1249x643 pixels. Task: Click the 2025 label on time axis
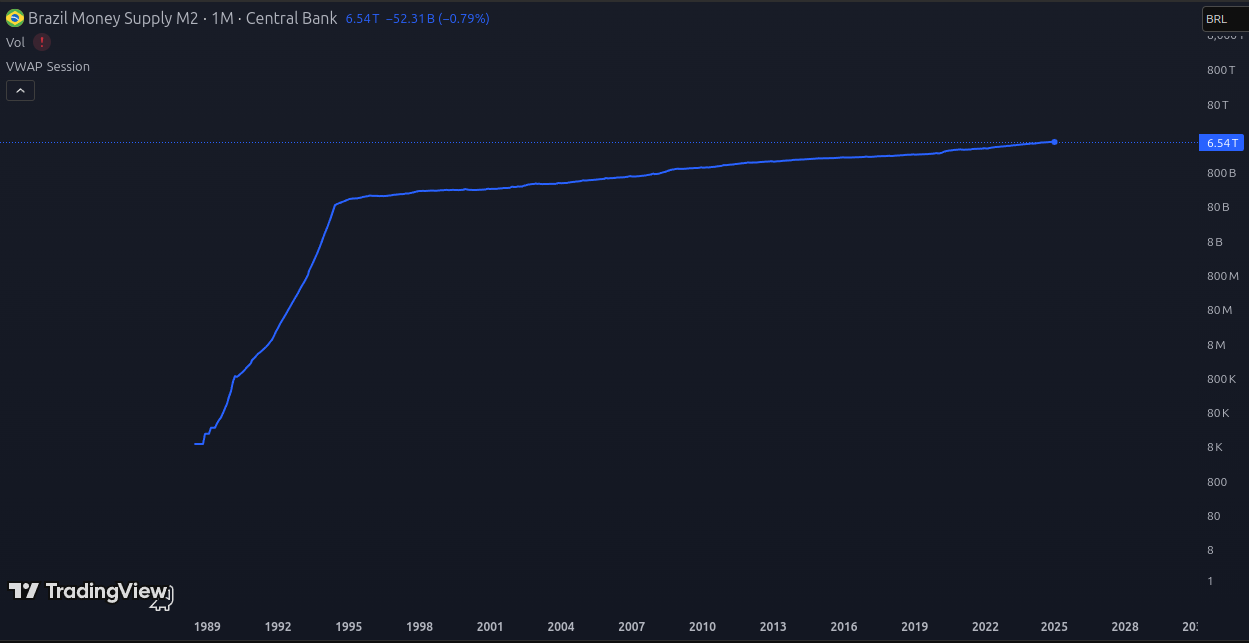coord(1054,627)
